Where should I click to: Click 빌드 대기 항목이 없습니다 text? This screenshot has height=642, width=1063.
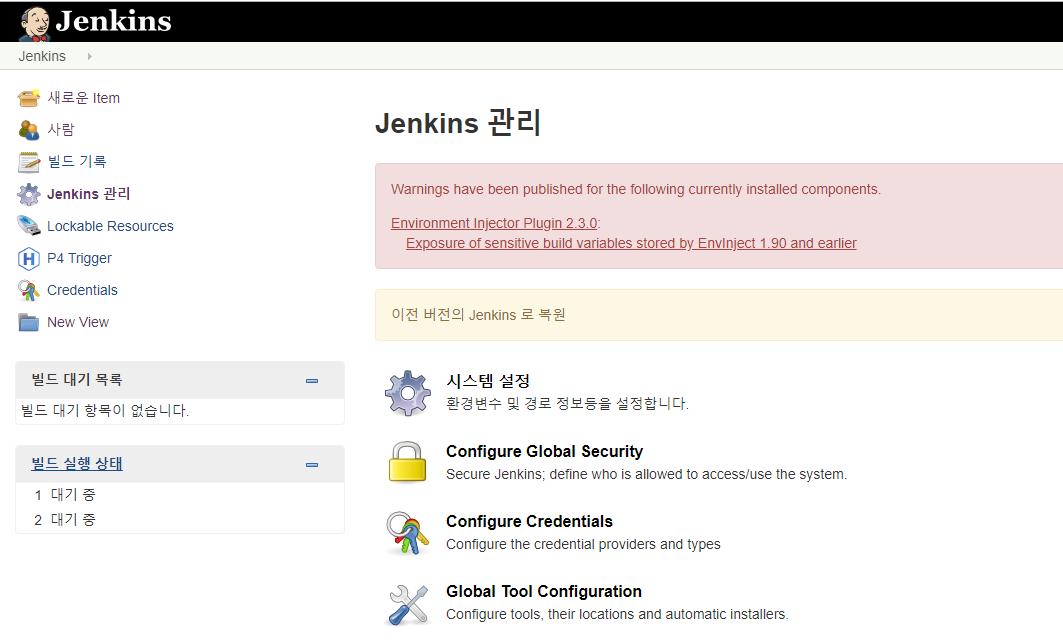pos(105,410)
